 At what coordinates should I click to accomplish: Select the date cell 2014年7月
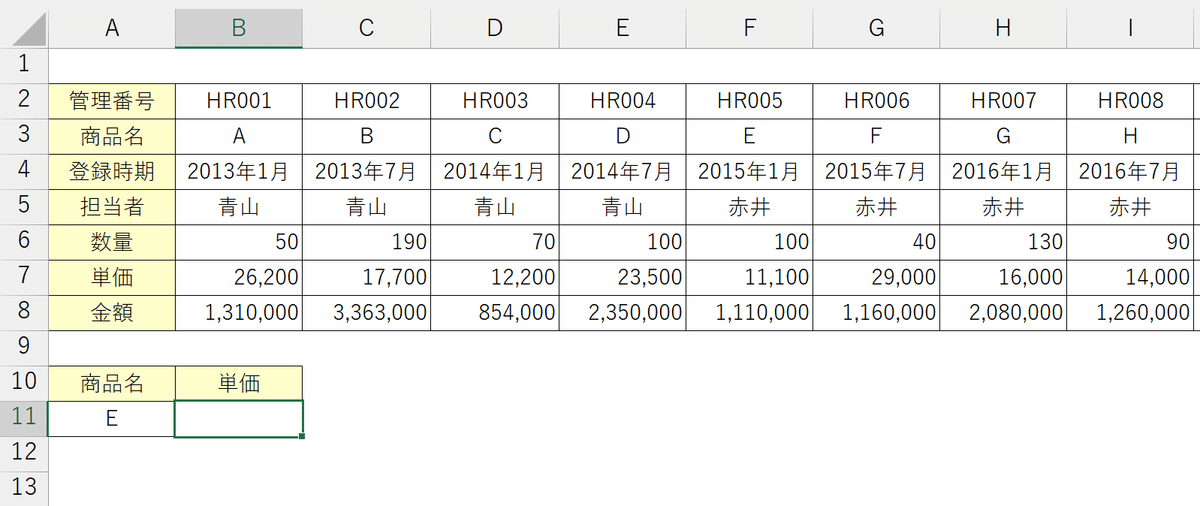pos(621,171)
